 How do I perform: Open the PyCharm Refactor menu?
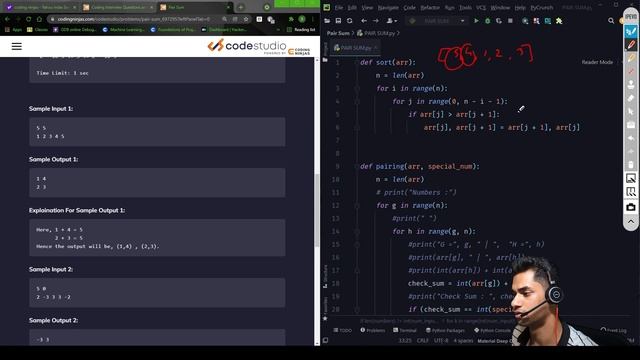point(430,8)
